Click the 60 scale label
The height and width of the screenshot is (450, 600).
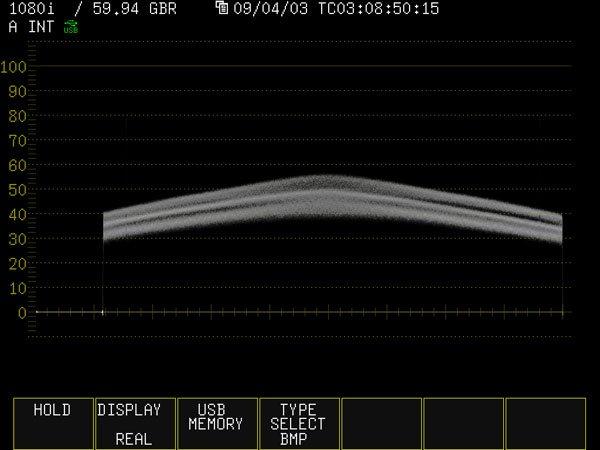tap(18, 166)
